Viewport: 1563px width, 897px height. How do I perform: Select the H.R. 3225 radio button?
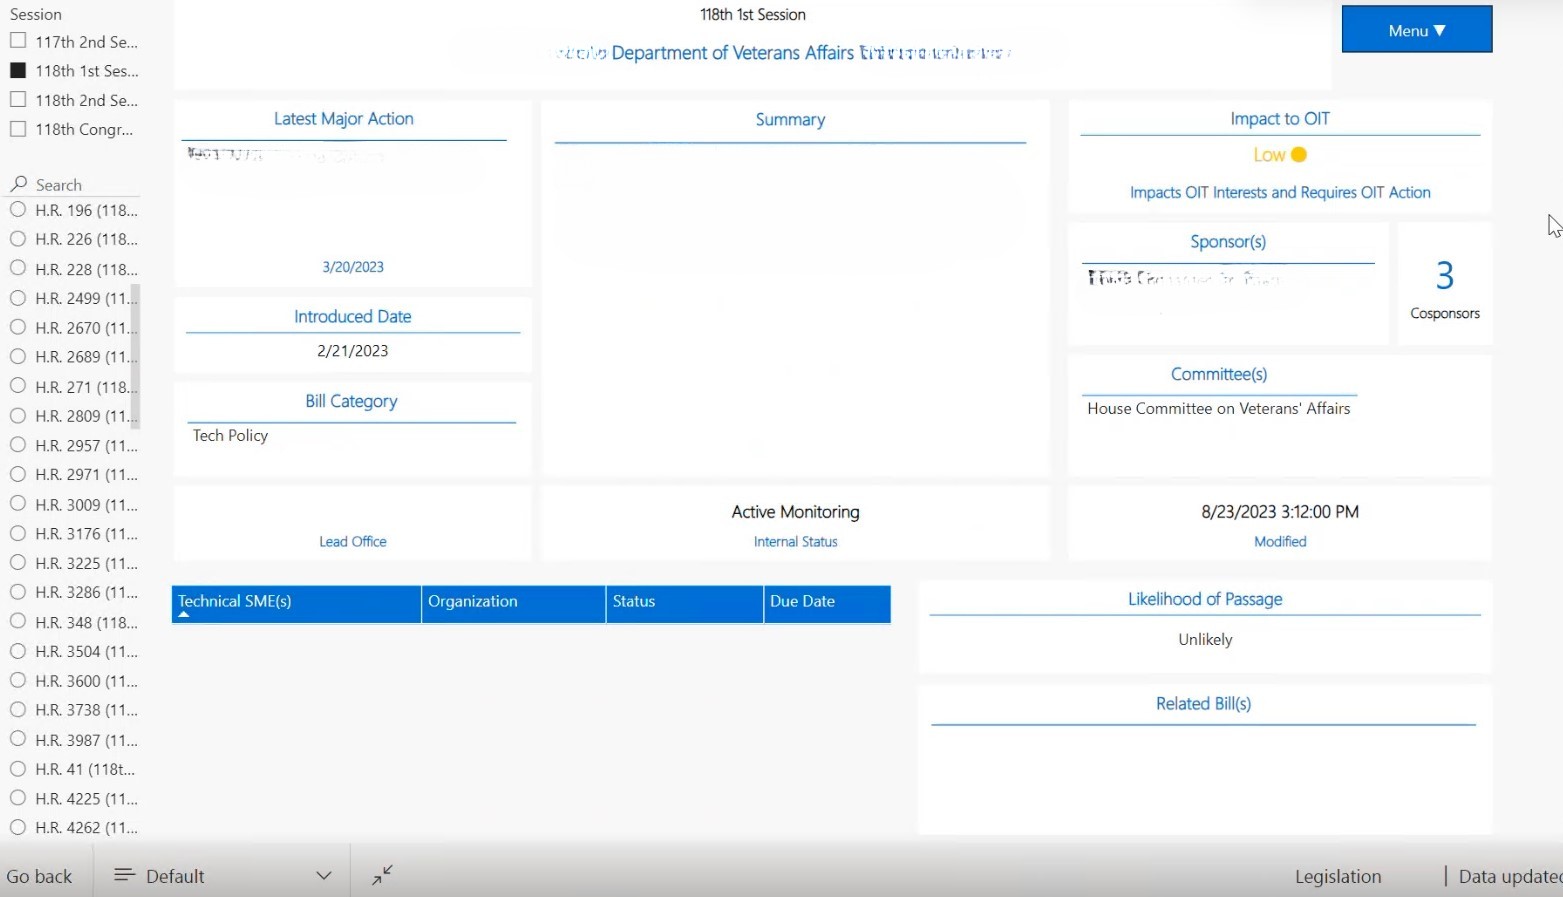(x=18, y=562)
